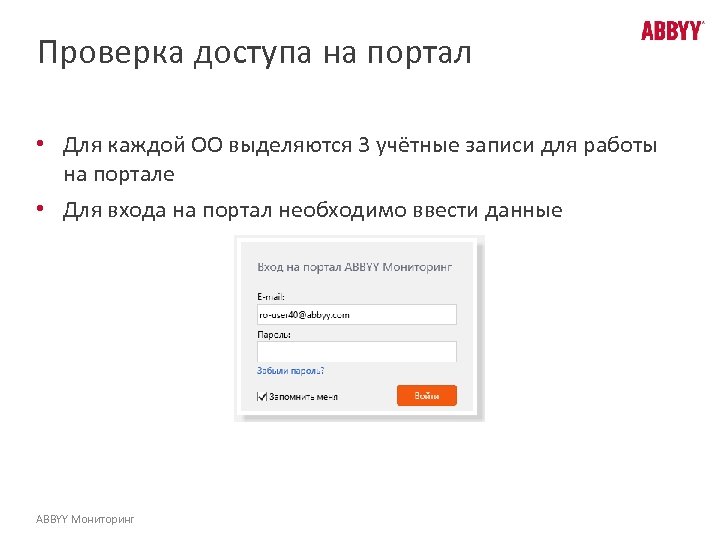
Task: Select the slide title 'Проверка доступа на портал'
Action: (253, 52)
